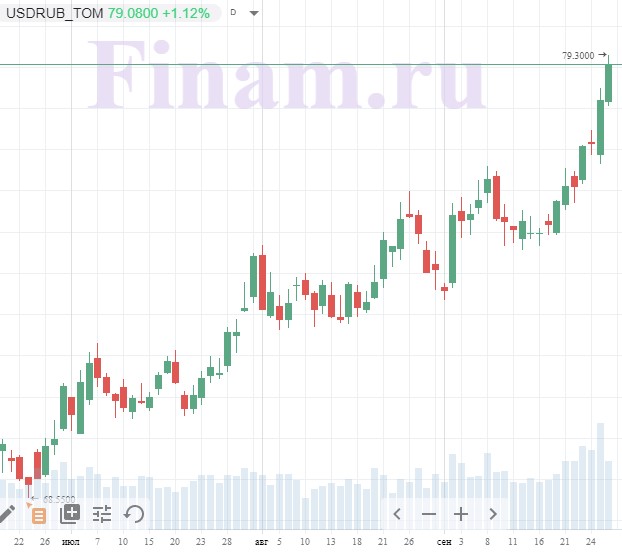Select the tallest volume bar

click(600, 476)
